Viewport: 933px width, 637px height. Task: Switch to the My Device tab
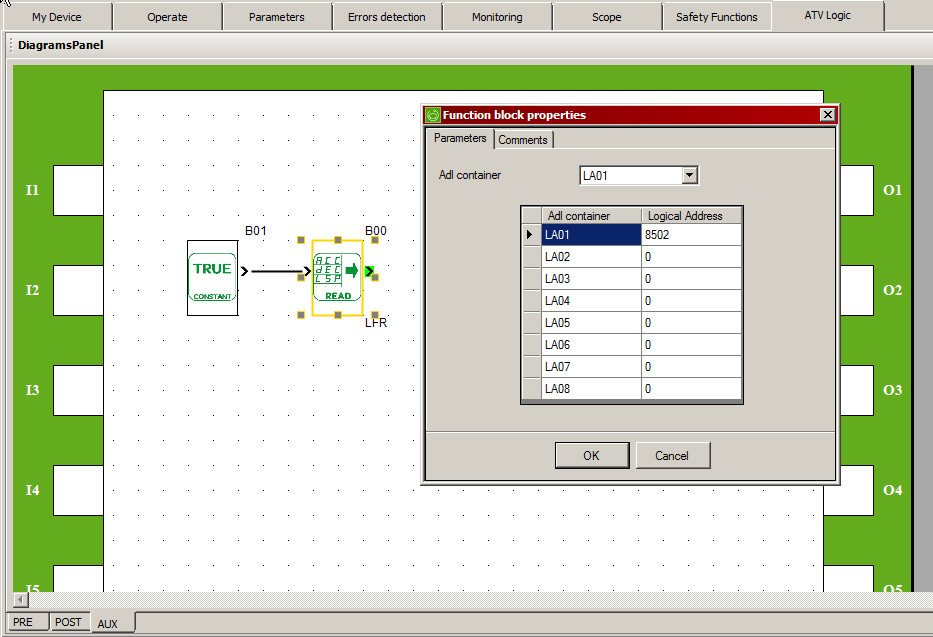click(57, 17)
